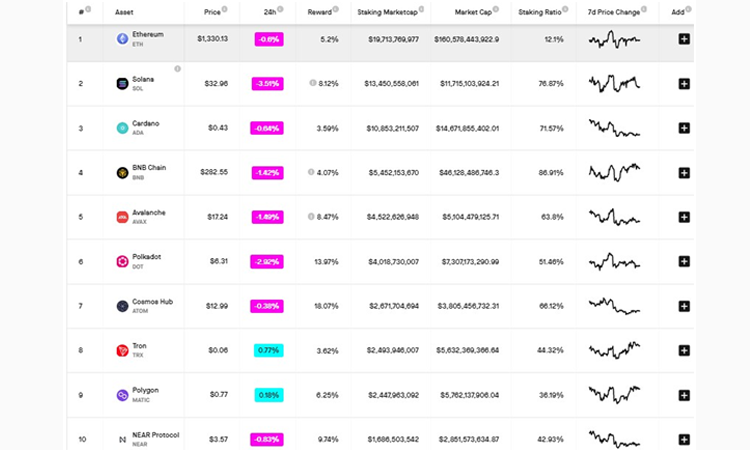Viewport: 750px width, 450px height.
Task: Open the NEAR Protocol asset name link
Action: click(155, 435)
